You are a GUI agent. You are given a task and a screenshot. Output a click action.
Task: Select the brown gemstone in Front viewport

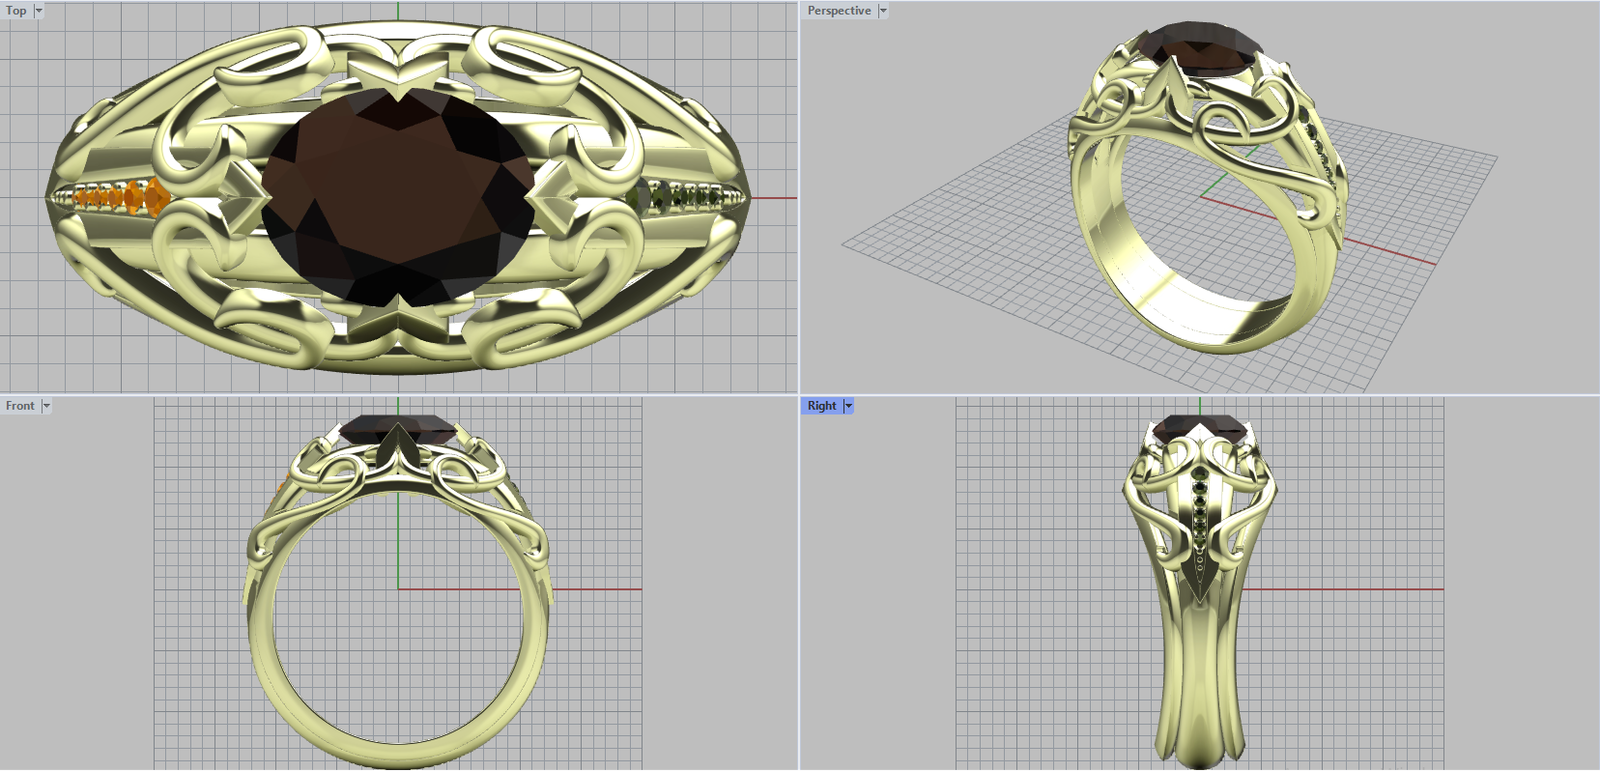pyautogui.click(x=399, y=430)
